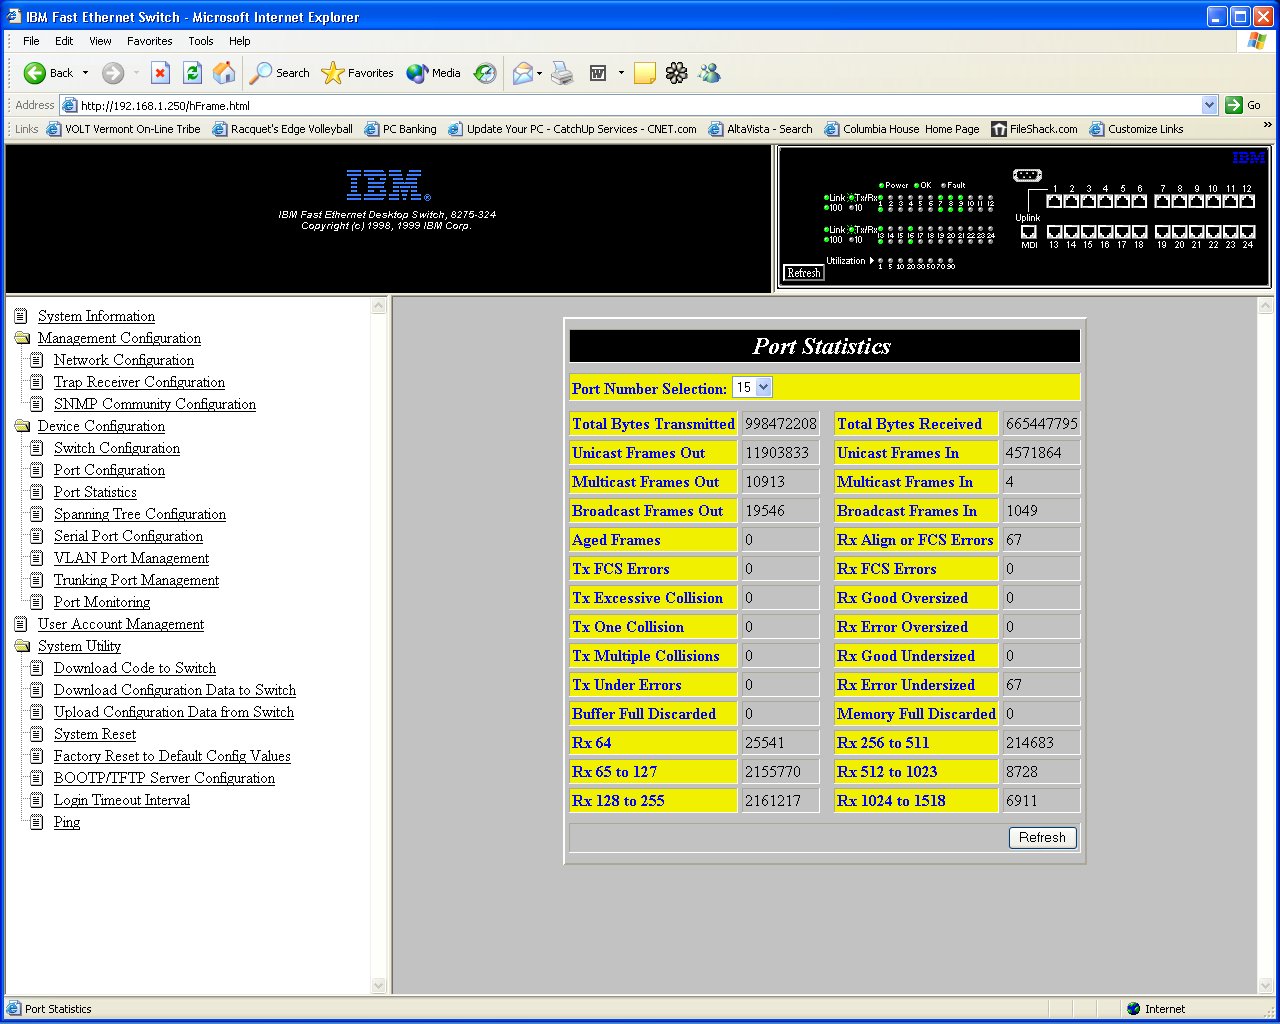Click the navigation pane scroll down arrow
The height and width of the screenshot is (1024, 1280).
point(378,985)
